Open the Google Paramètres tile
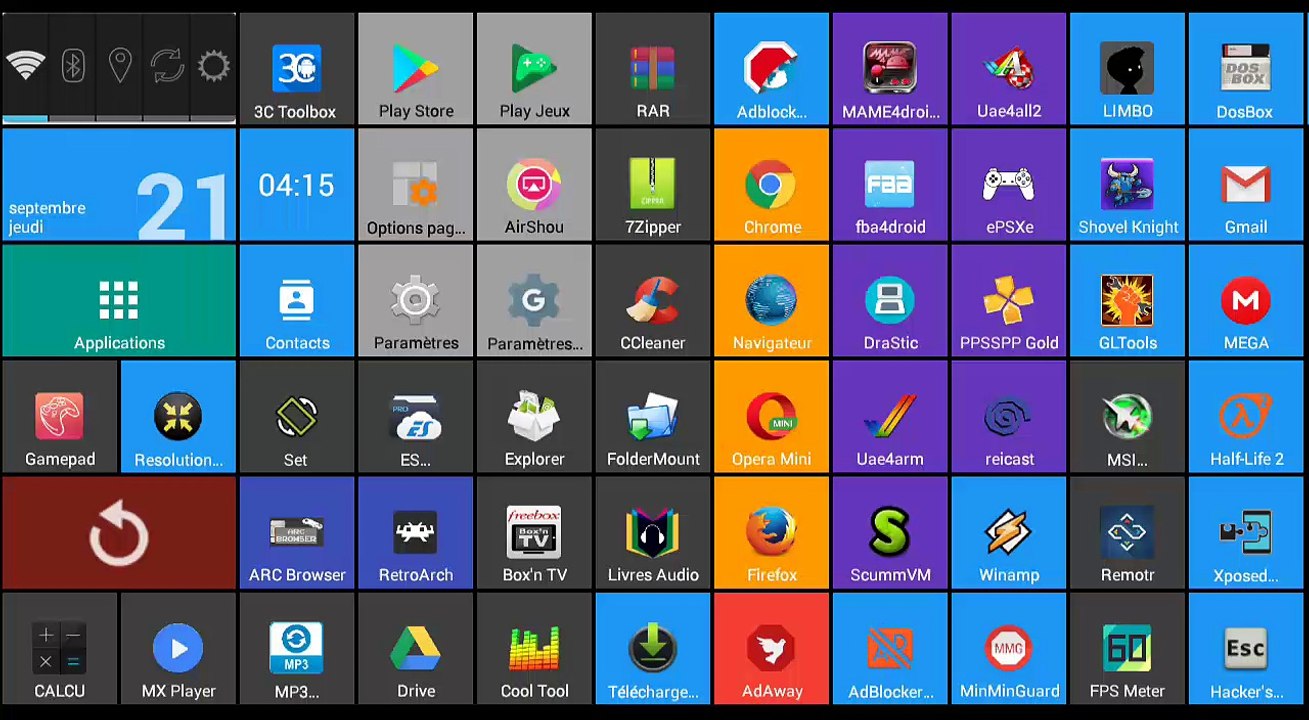Viewport: 1309px width, 720px height. tap(534, 301)
